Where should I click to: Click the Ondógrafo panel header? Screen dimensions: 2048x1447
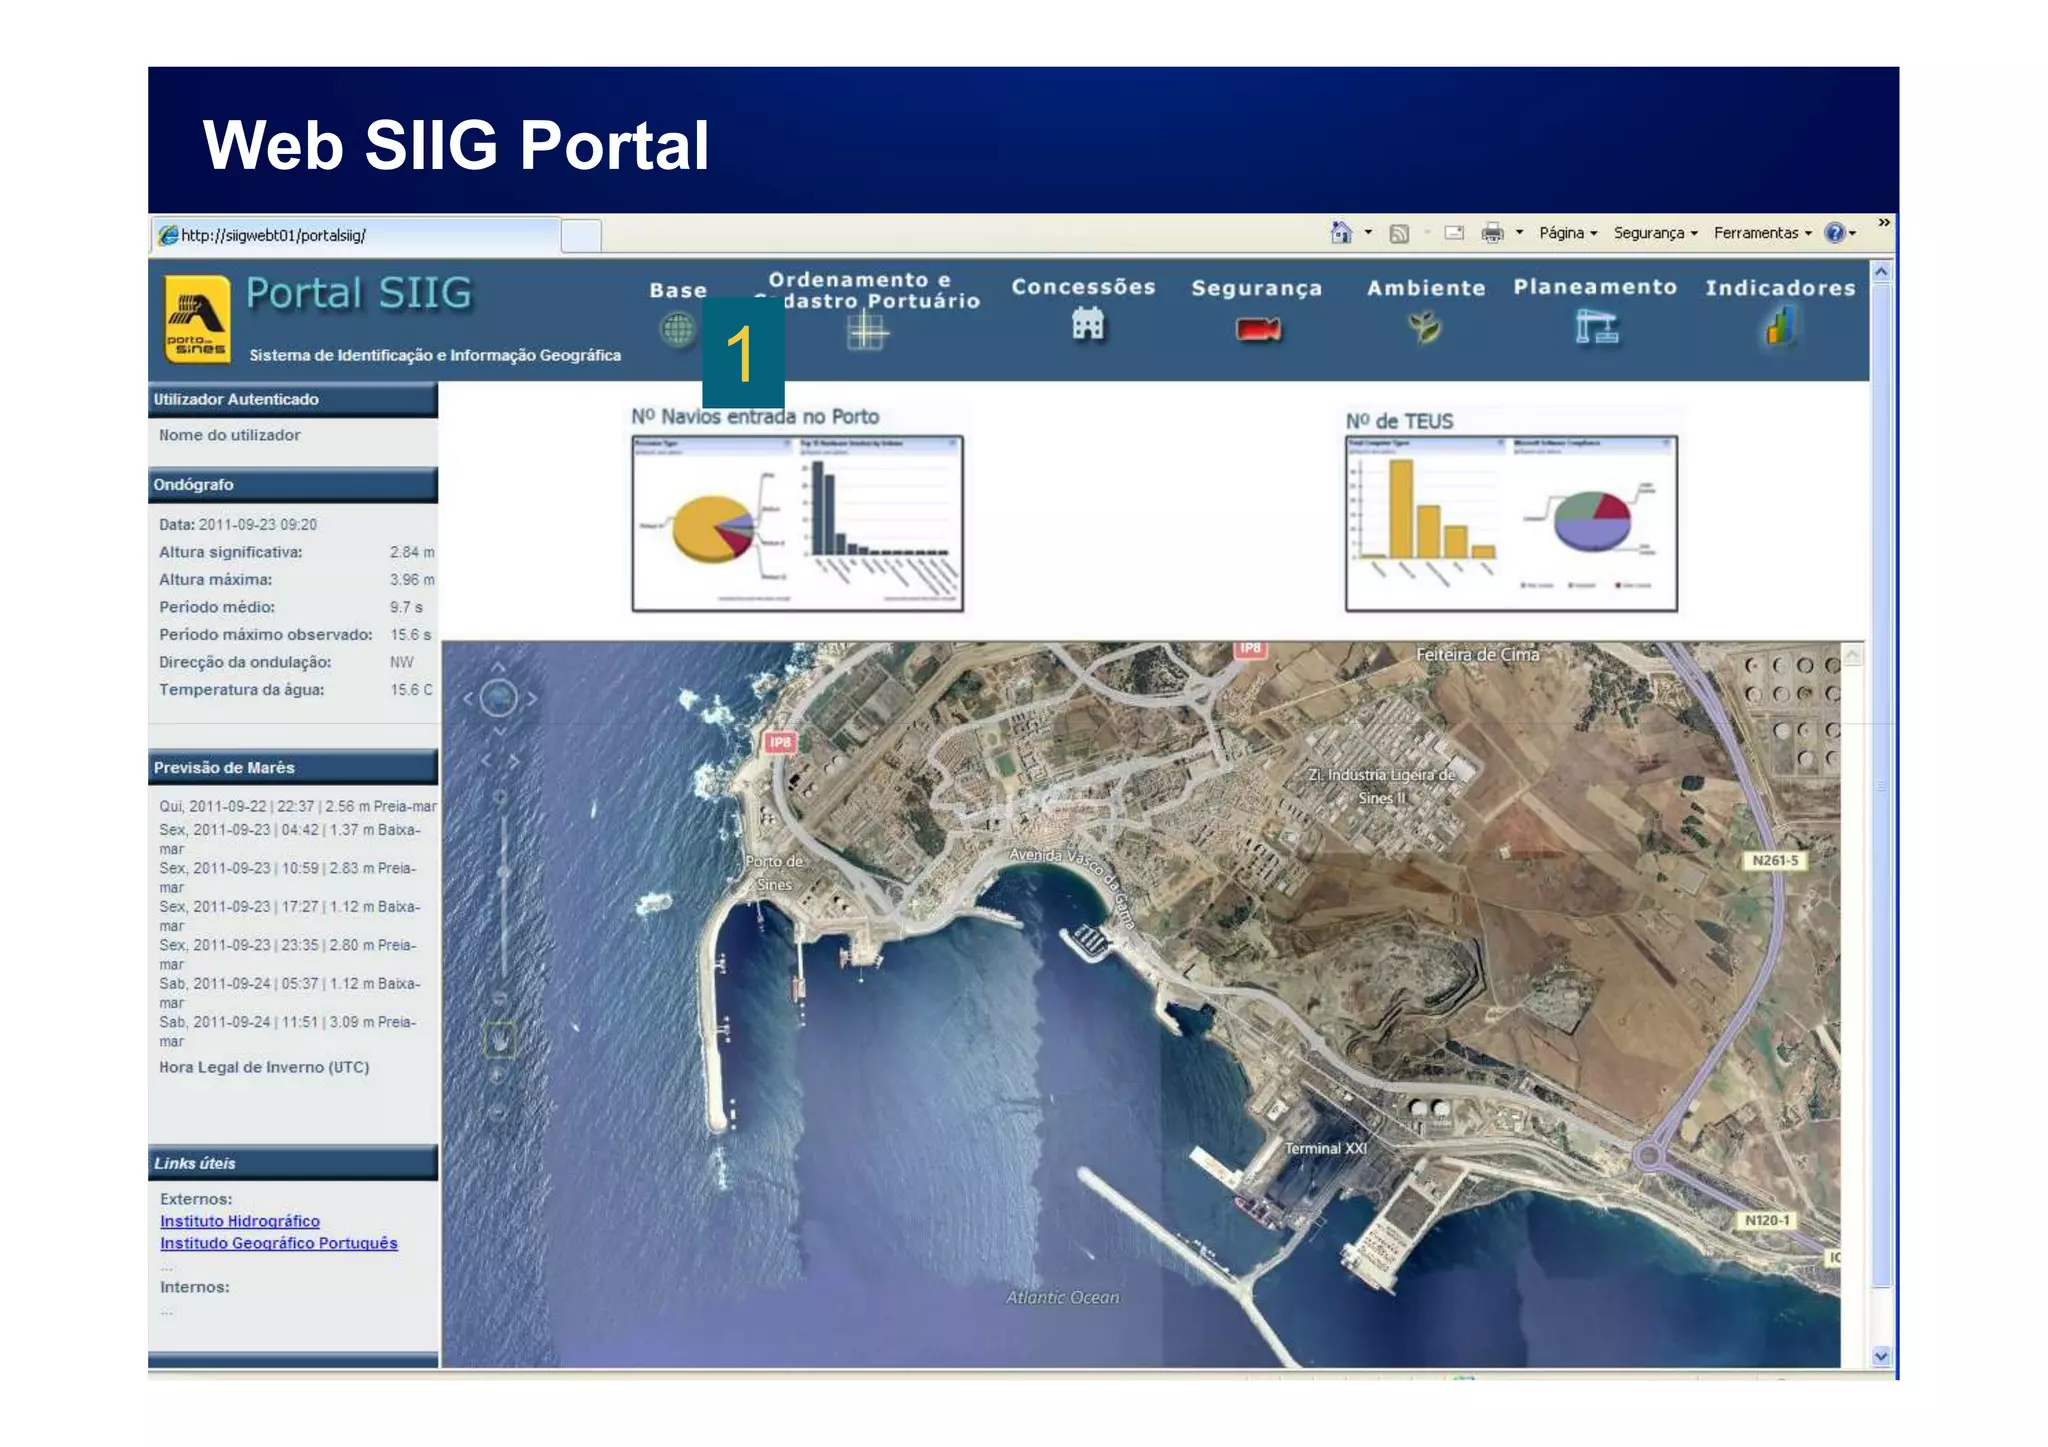[x=293, y=484]
